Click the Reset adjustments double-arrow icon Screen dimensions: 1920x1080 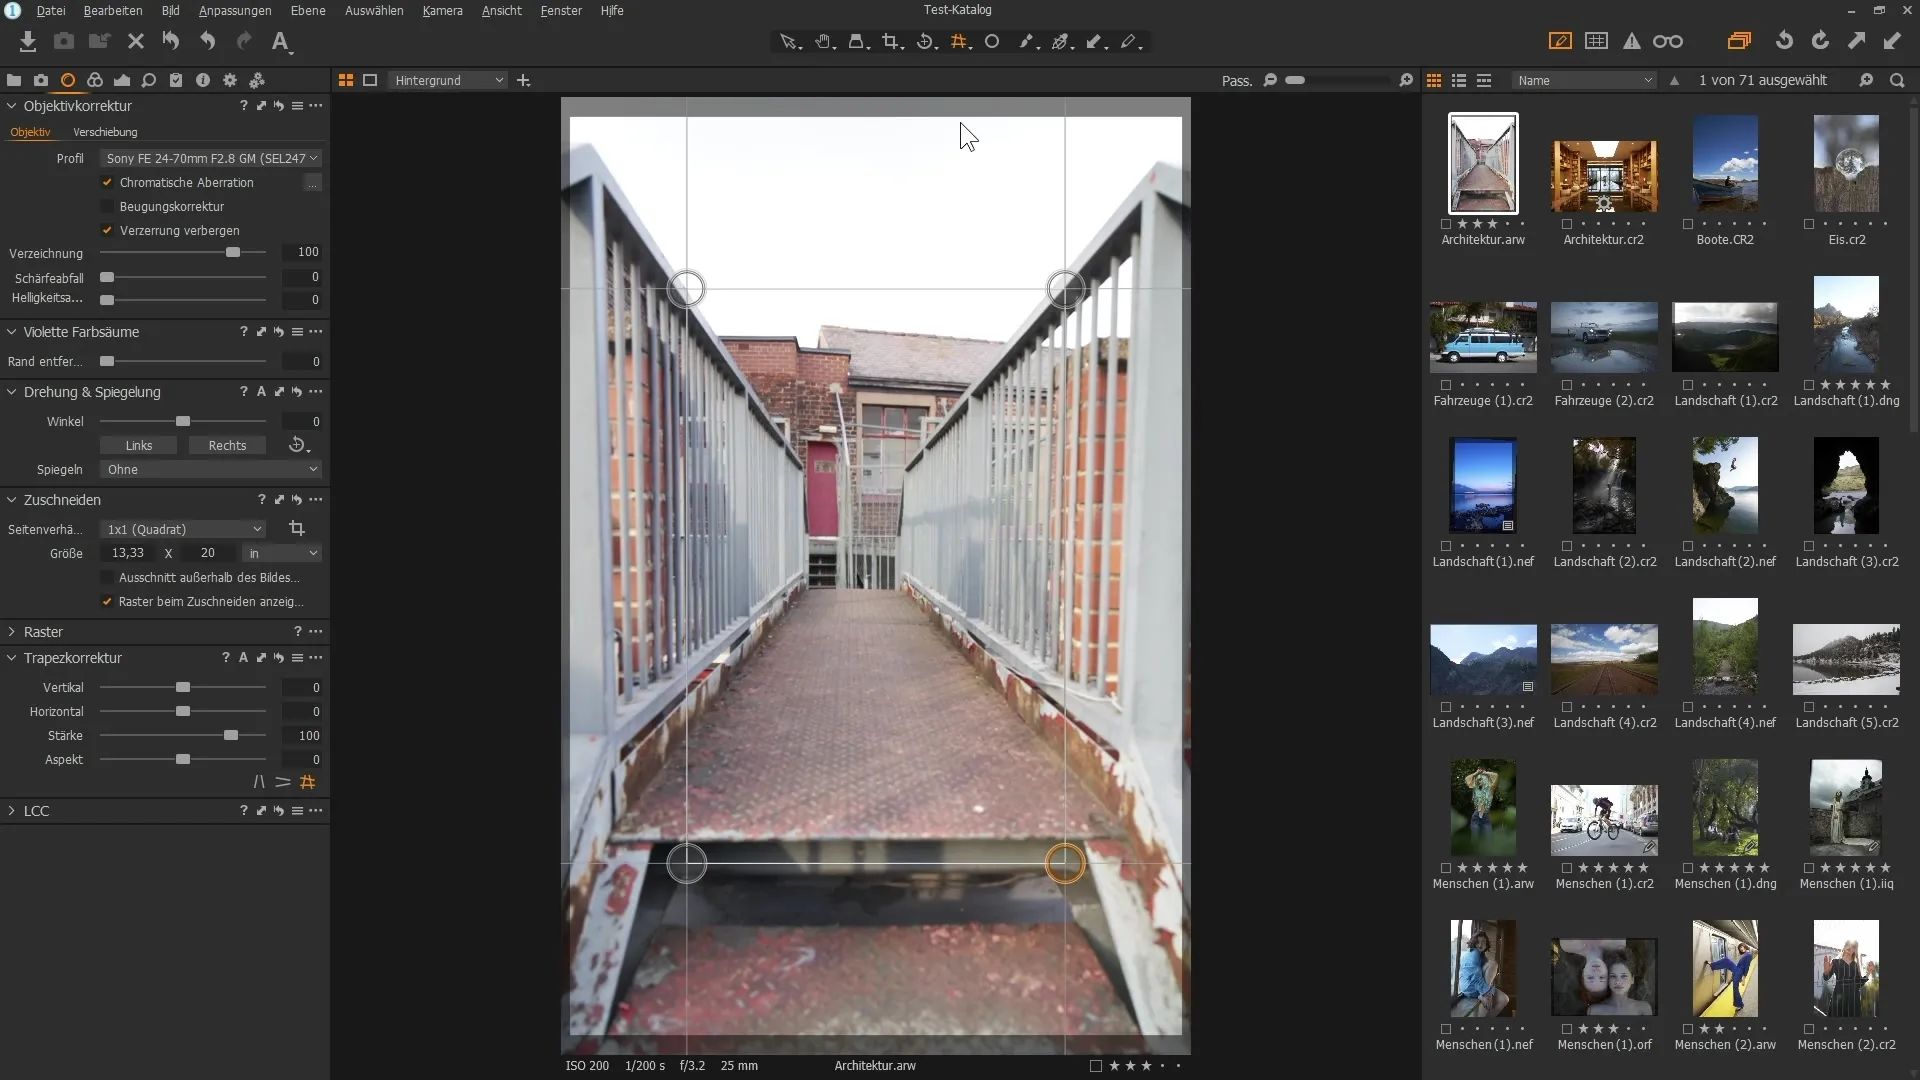click(x=171, y=41)
